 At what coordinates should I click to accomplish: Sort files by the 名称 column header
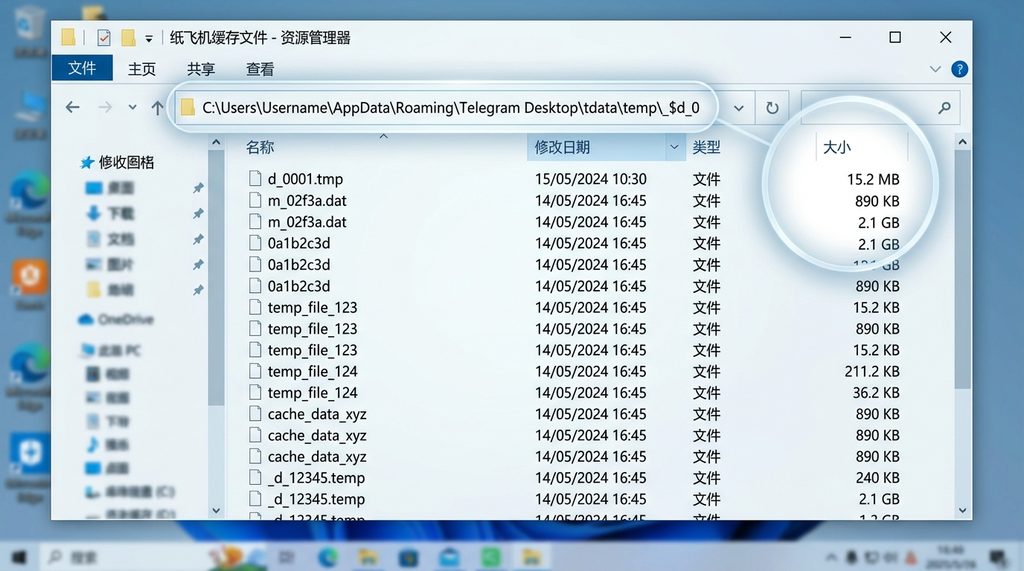coord(260,148)
